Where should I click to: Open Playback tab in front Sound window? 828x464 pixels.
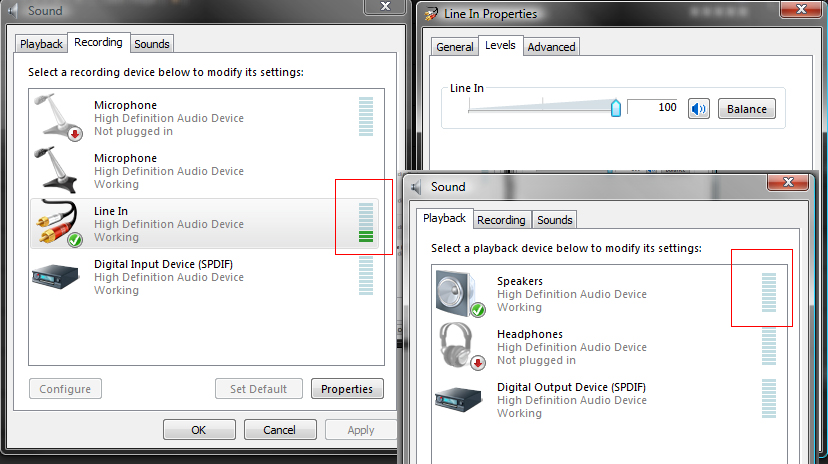click(445, 218)
